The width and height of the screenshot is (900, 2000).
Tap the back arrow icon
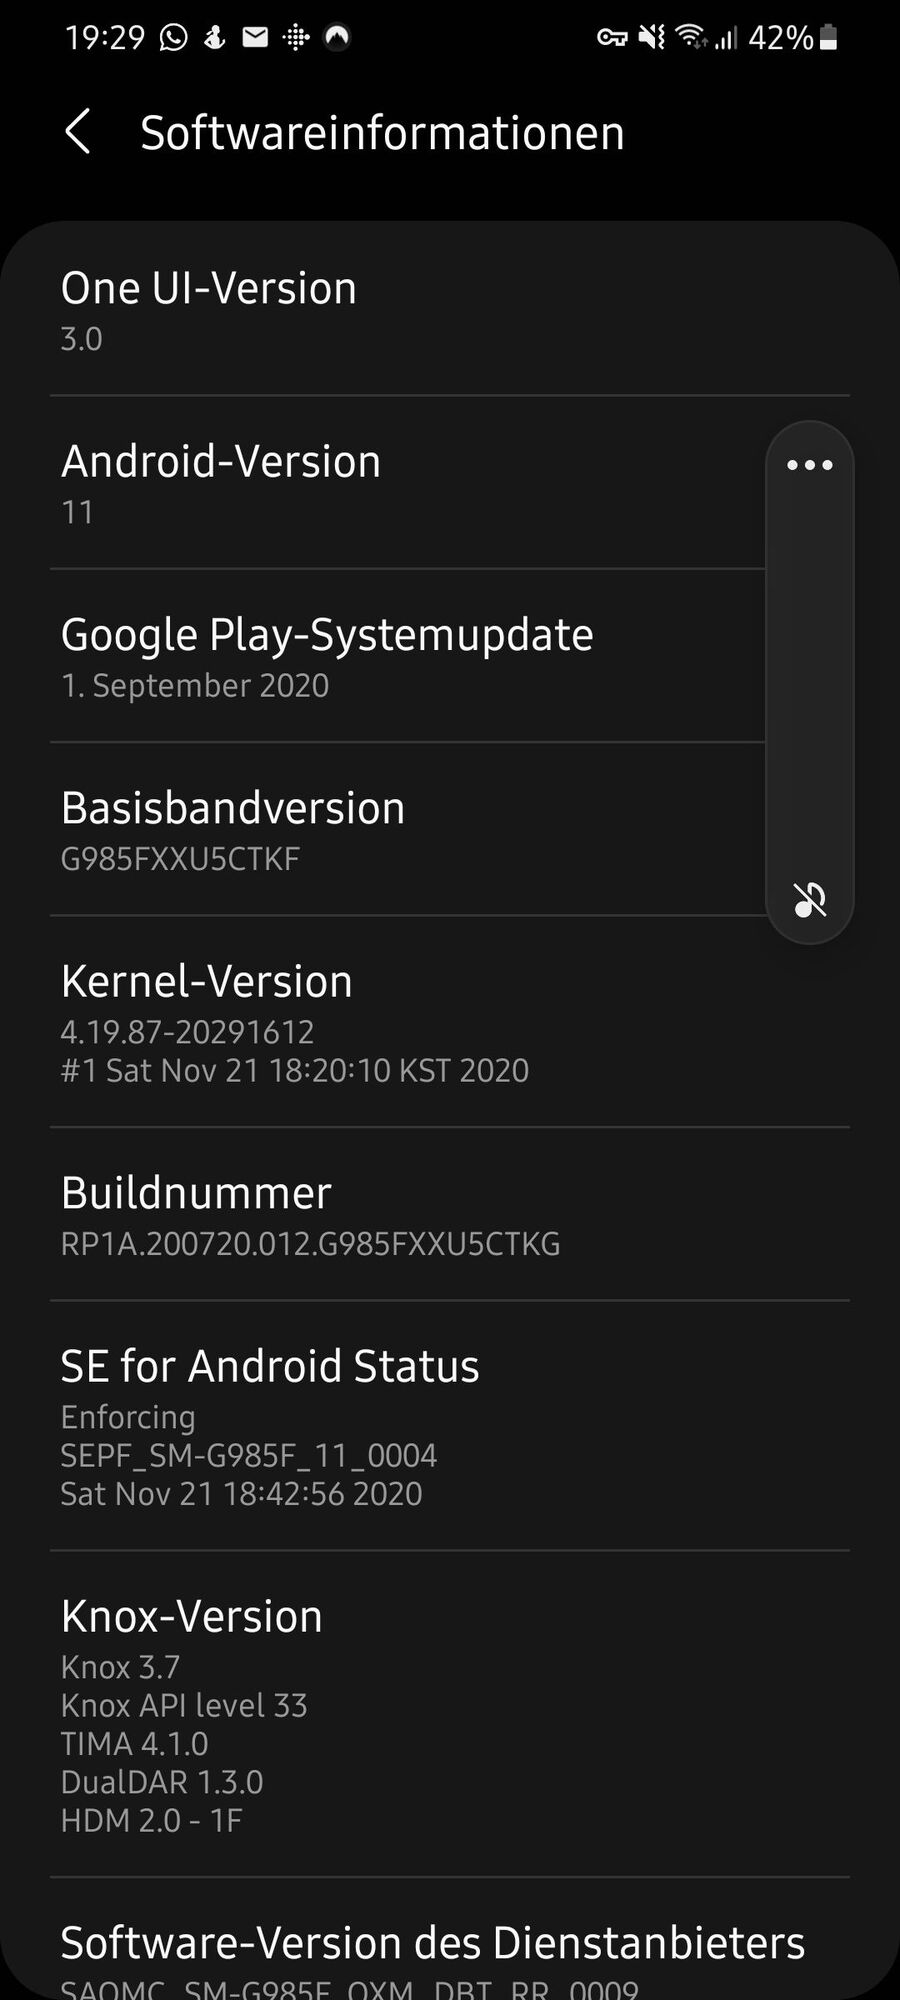pos(78,132)
